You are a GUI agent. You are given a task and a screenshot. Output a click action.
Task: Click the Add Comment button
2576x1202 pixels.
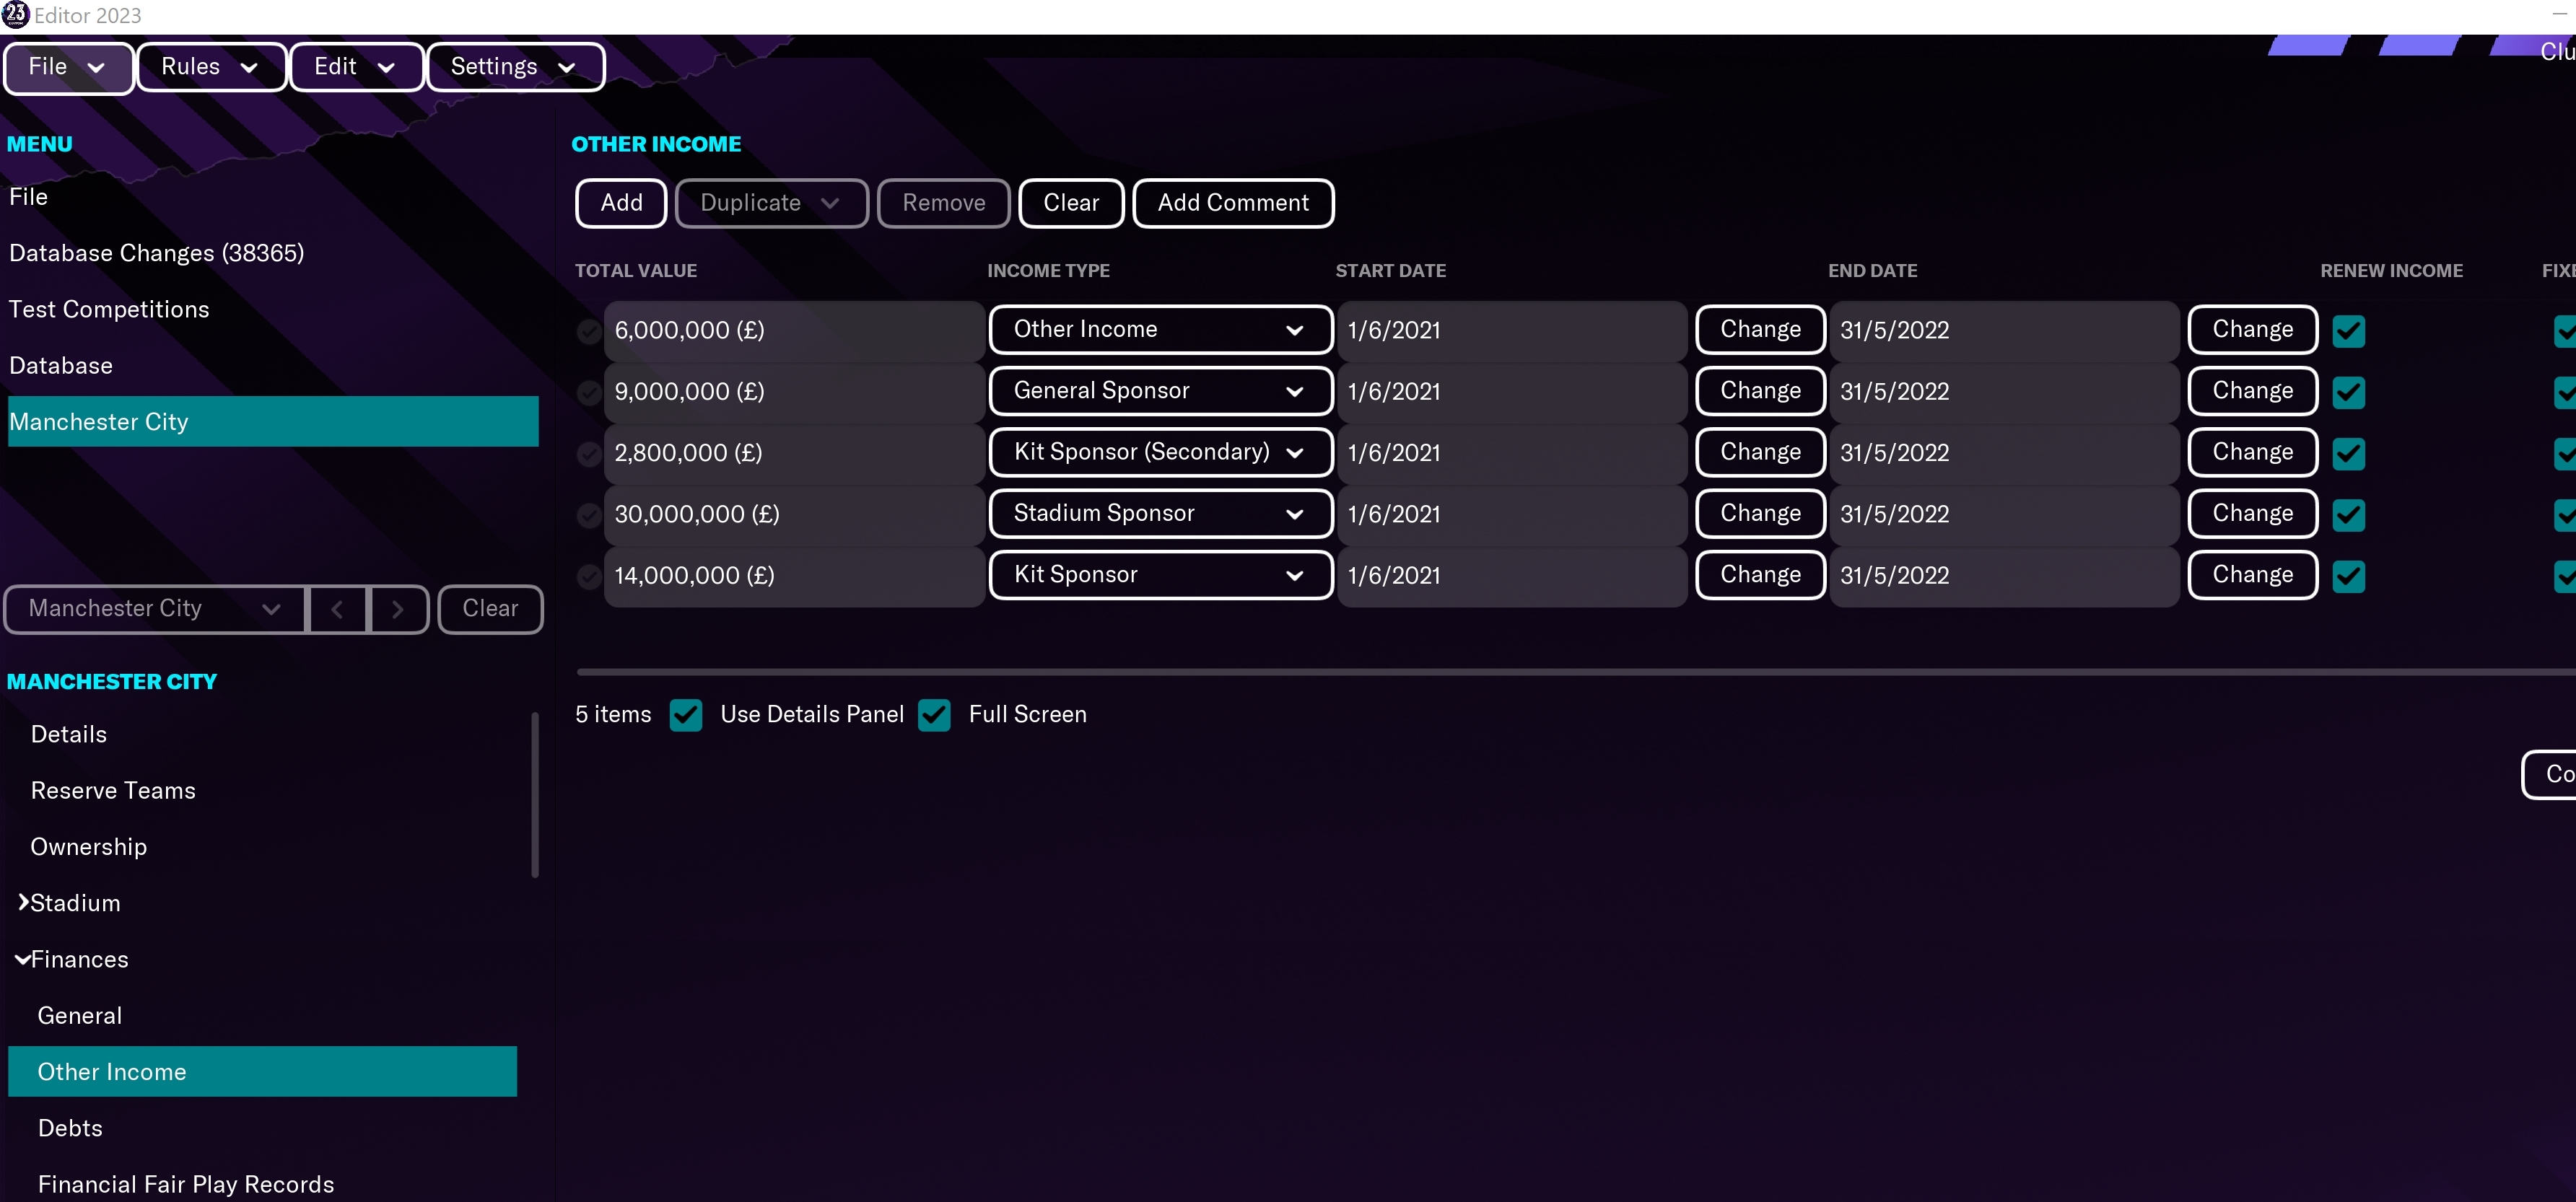(x=1232, y=202)
